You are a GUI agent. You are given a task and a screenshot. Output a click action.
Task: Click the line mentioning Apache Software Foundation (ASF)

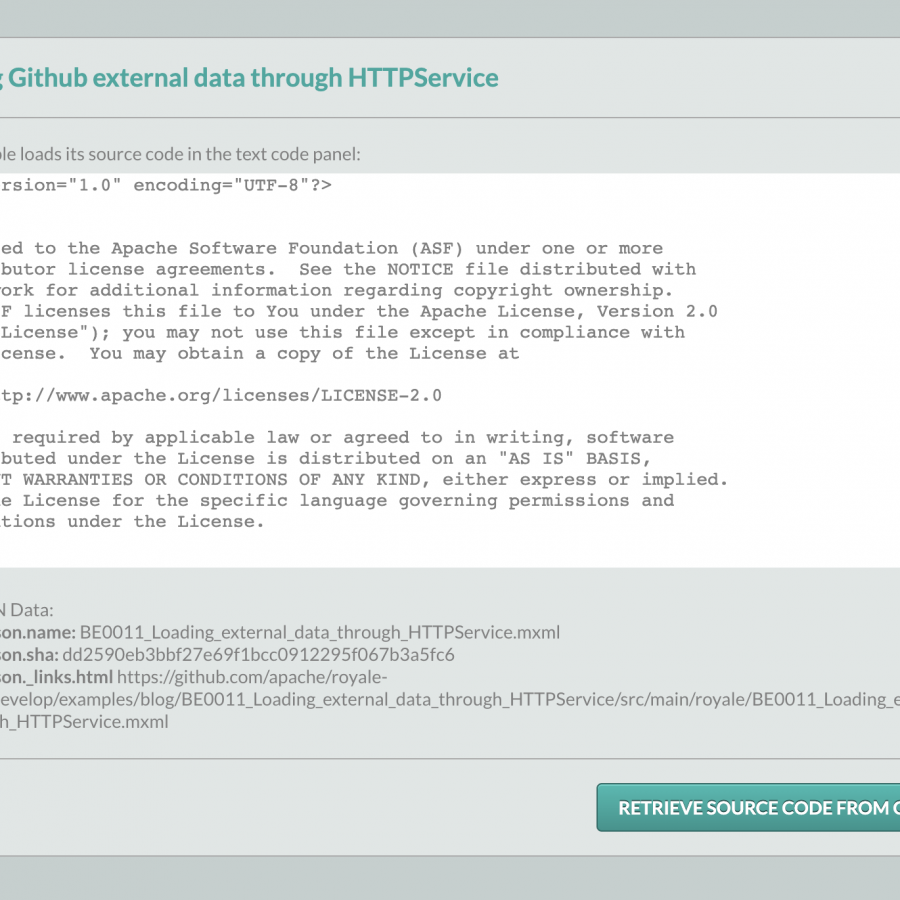(330, 248)
